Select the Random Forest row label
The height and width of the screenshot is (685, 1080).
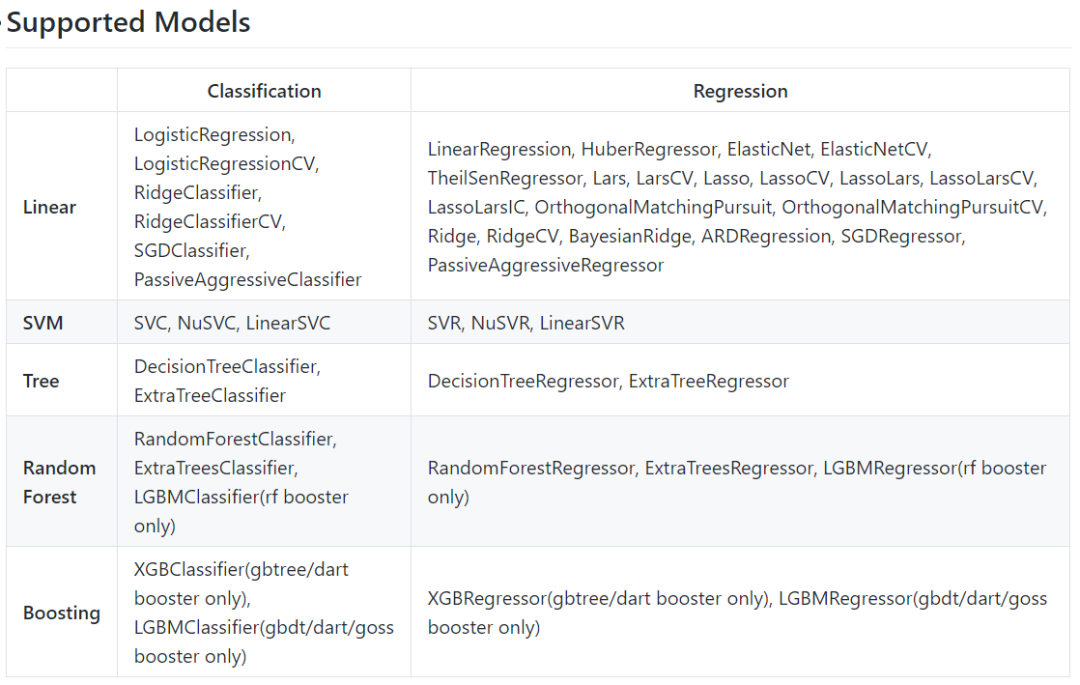60,482
